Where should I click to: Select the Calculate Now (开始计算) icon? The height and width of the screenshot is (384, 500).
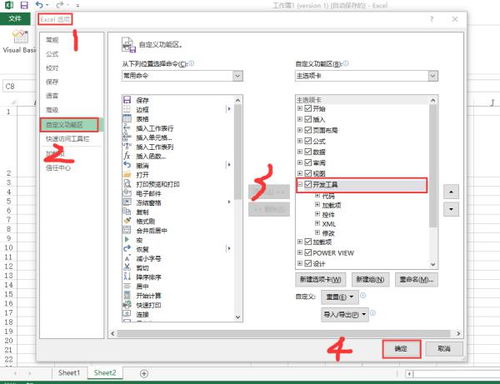pos(127,295)
